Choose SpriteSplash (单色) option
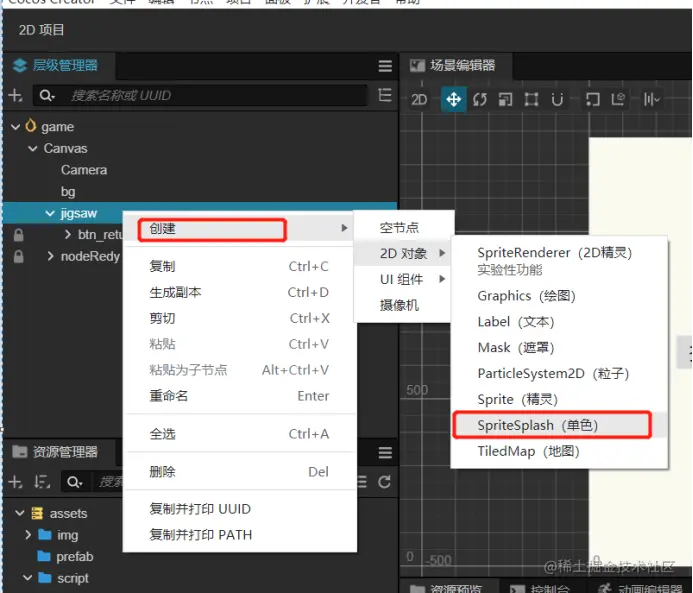693x593 pixels. click(x=559, y=425)
